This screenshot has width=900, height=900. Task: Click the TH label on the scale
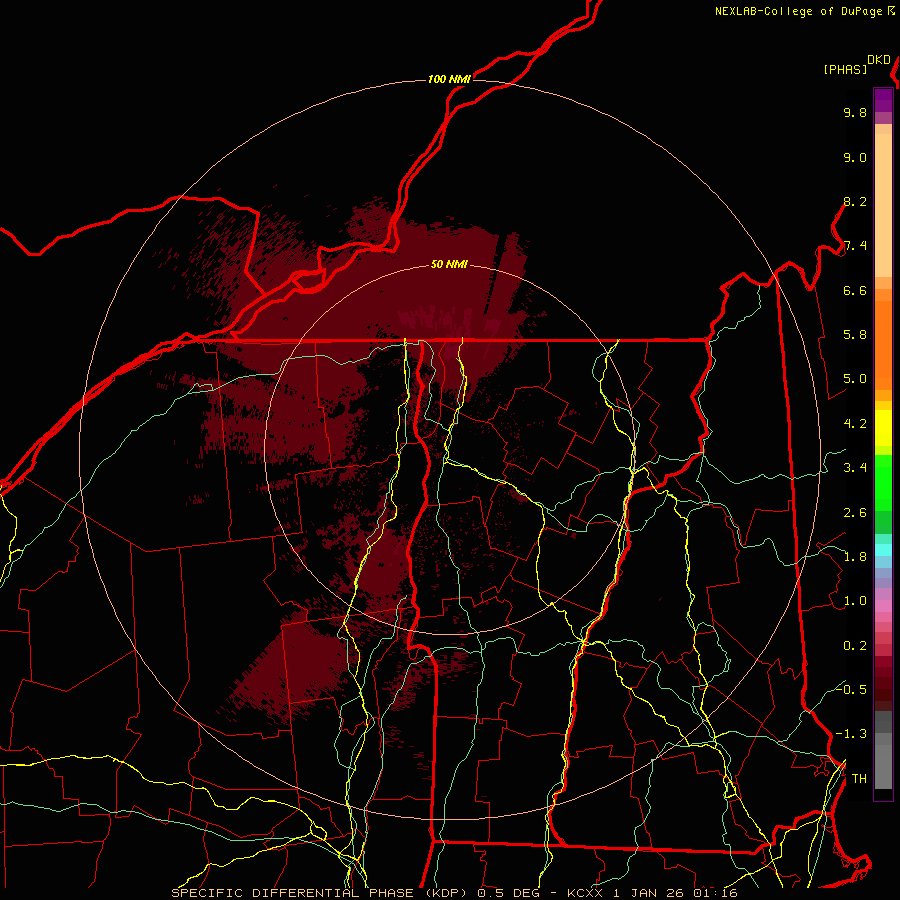pyautogui.click(x=859, y=779)
